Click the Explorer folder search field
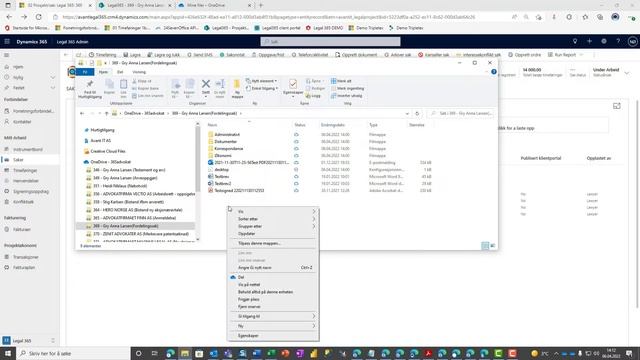Viewport: 640px width, 360px height. [x=460, y=113]
